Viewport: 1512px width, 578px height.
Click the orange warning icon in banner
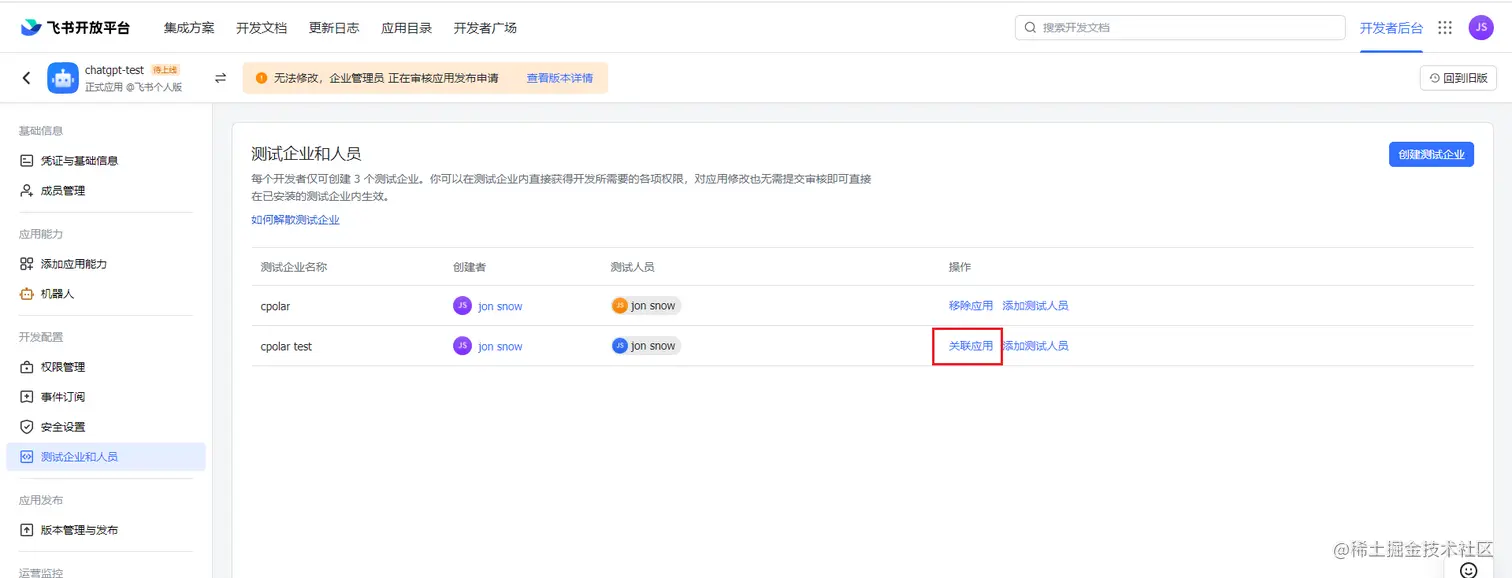point(261,78)
